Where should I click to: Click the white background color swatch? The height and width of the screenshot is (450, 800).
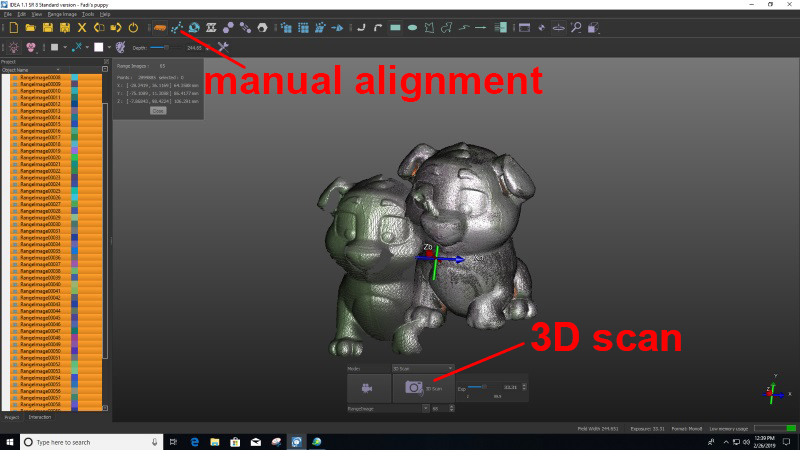coord(98,47)
